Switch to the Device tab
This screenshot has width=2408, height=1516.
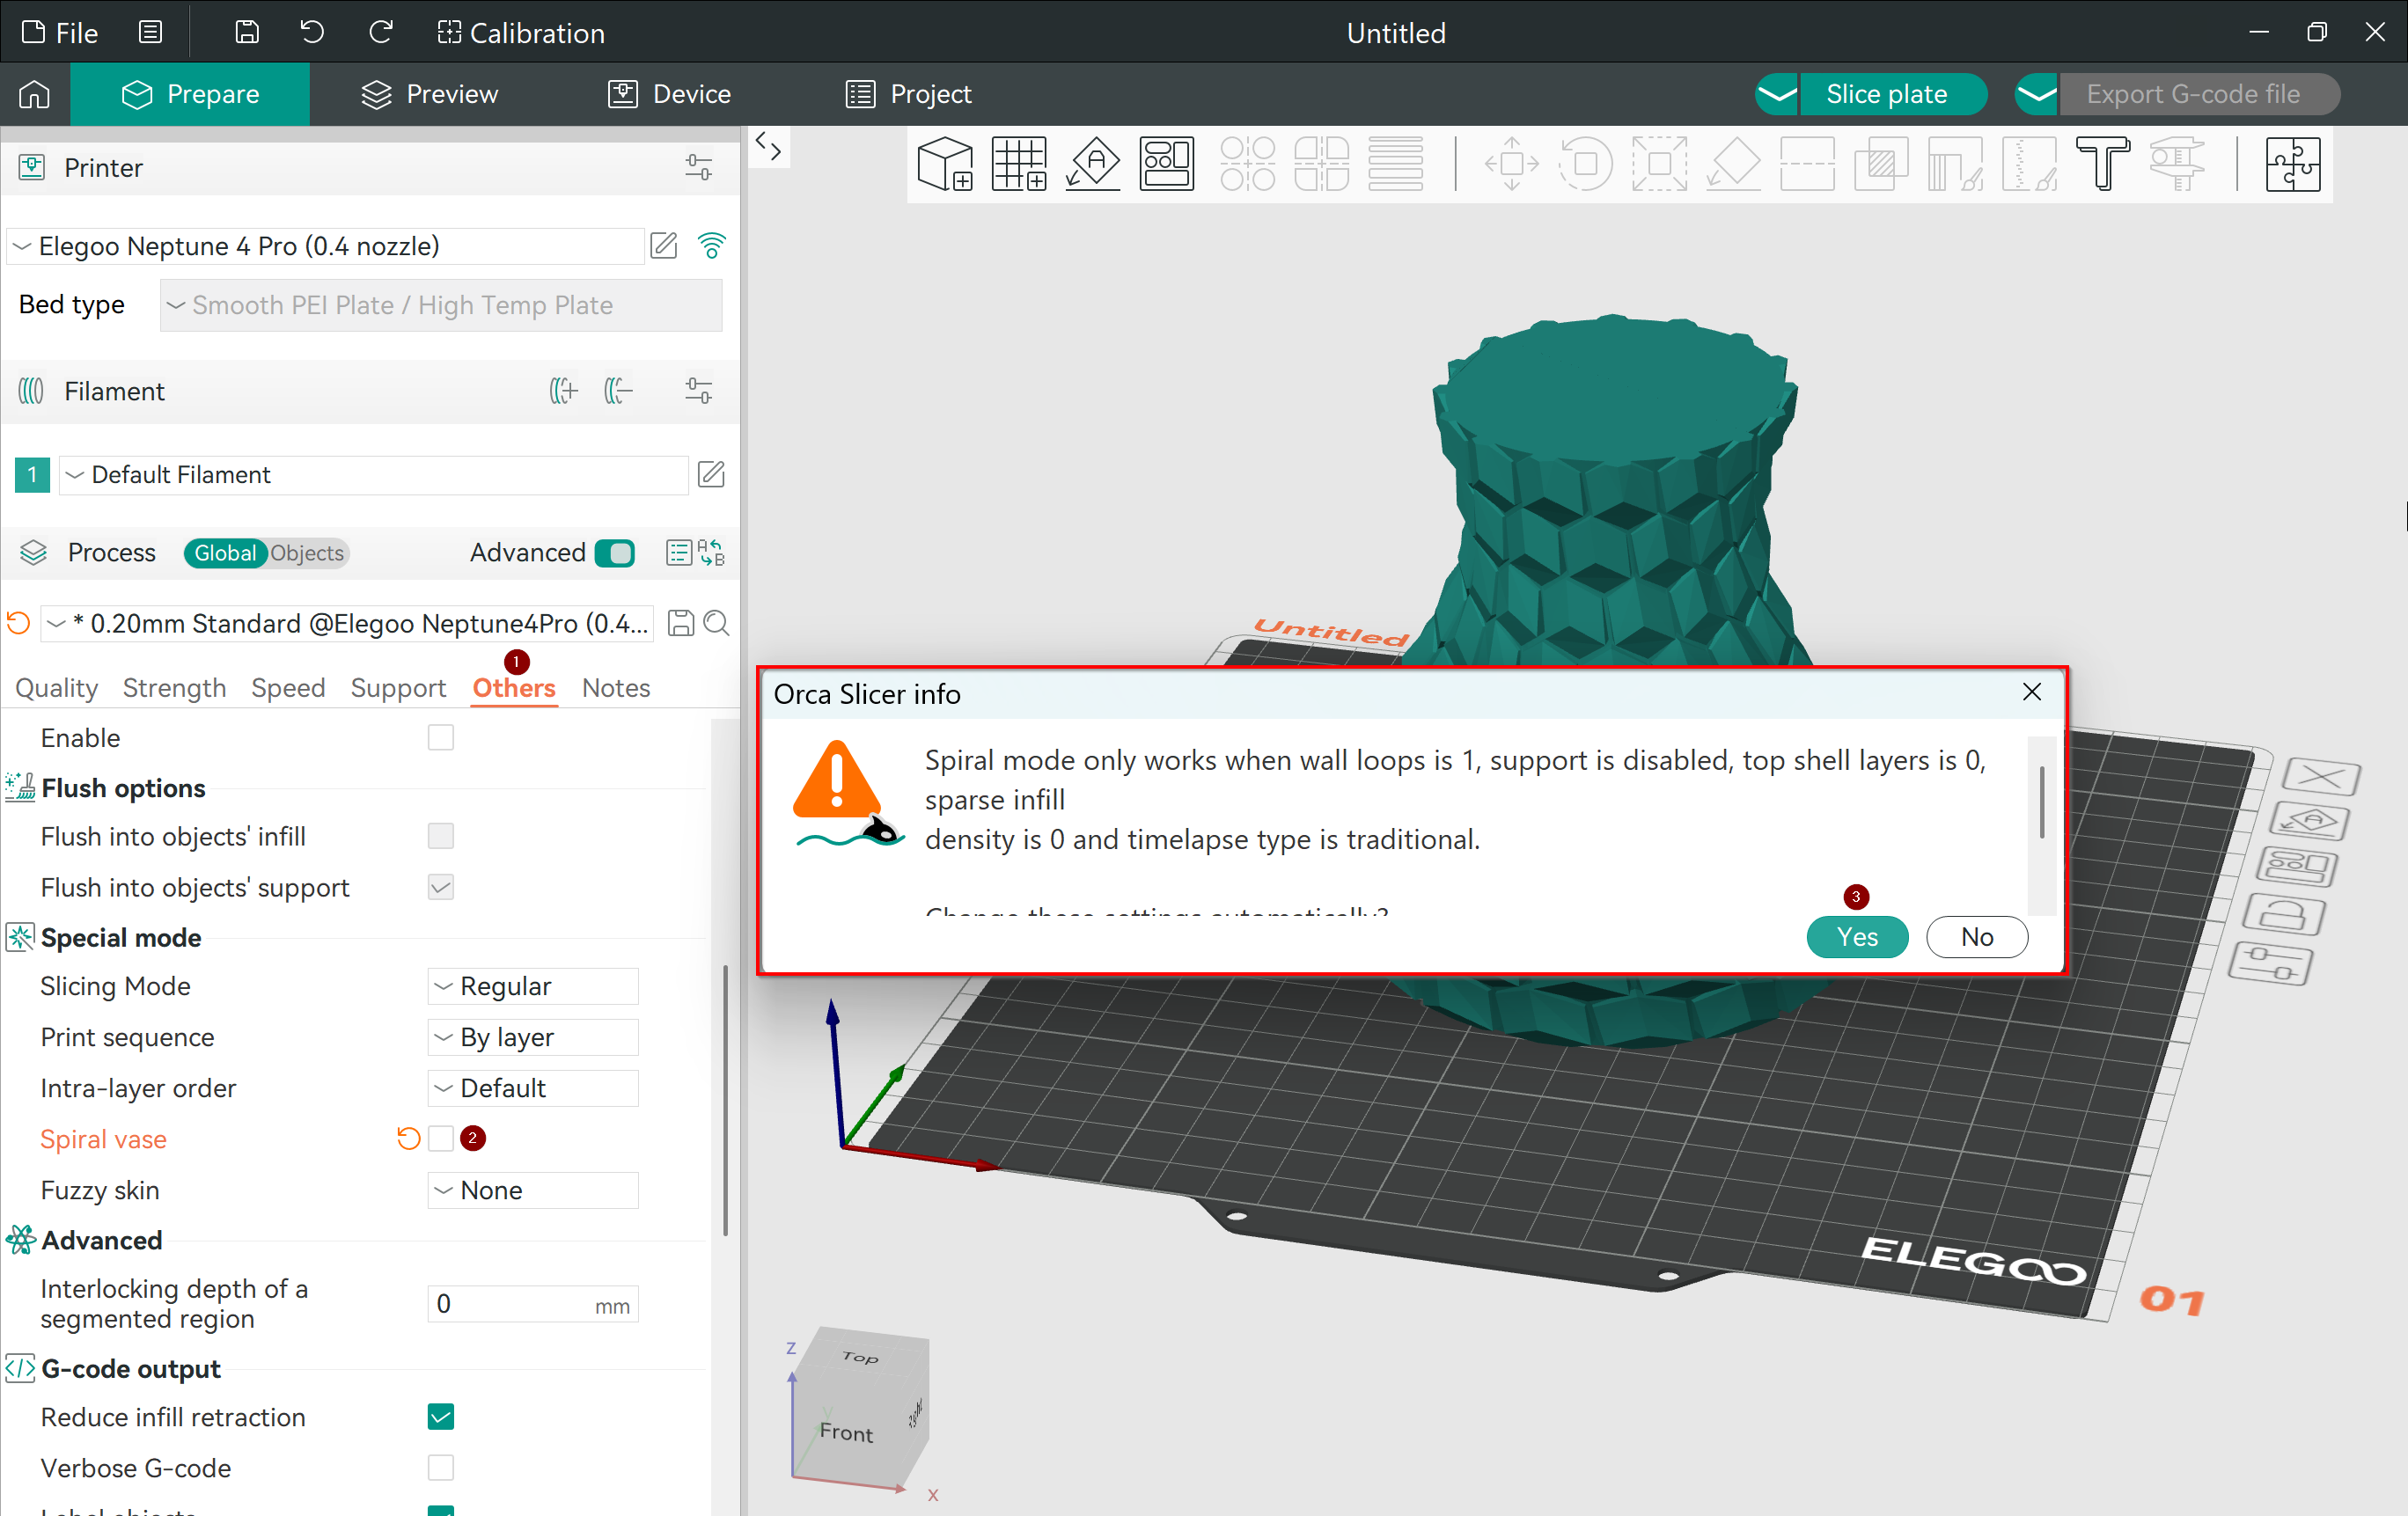tap(669, 94)
